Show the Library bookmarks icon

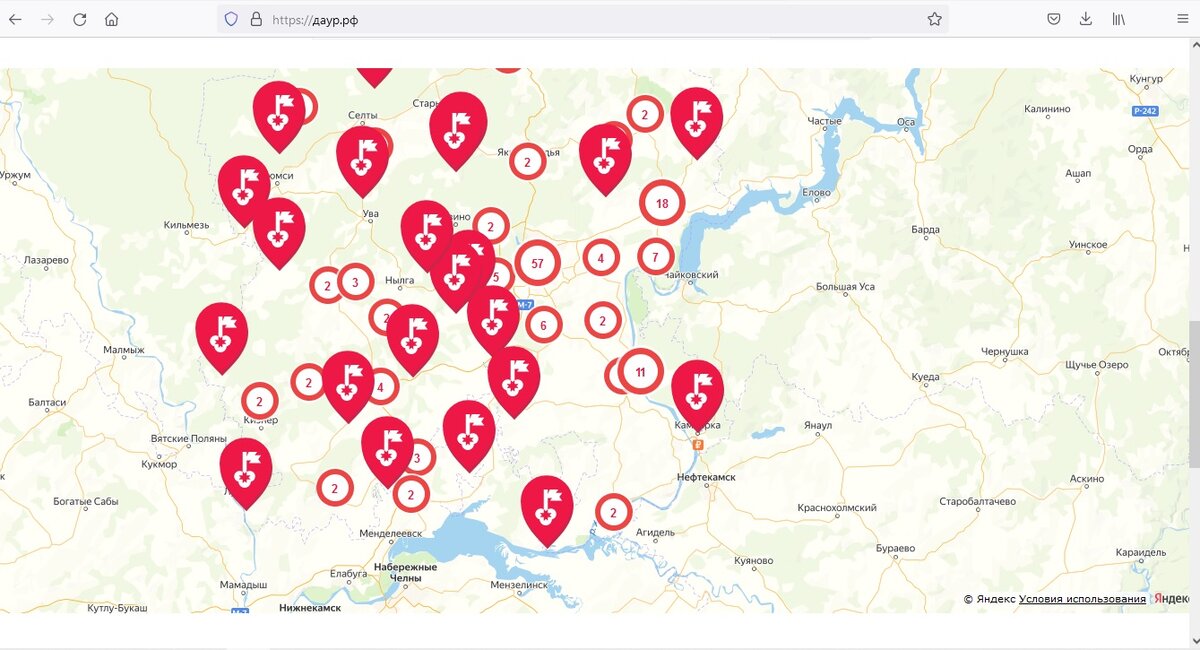point(1119,19)
